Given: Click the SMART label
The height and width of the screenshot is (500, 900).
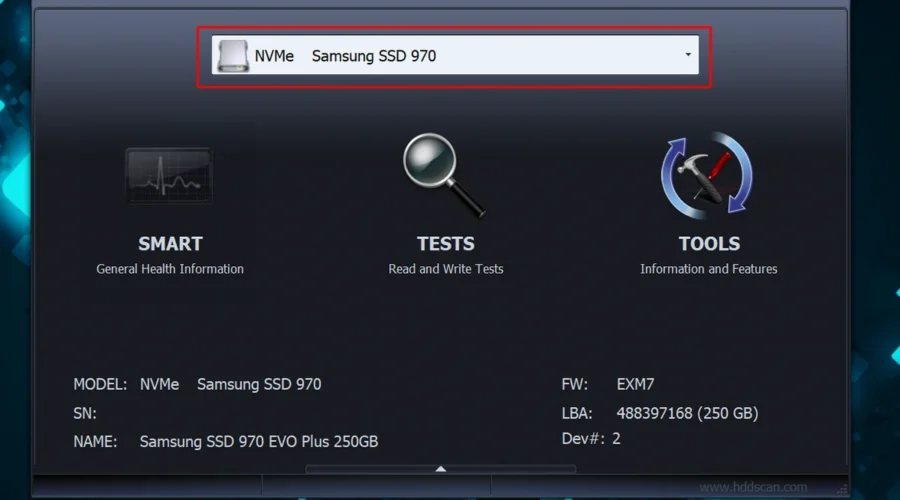Looking at the screenshot, I should point(170,244).
